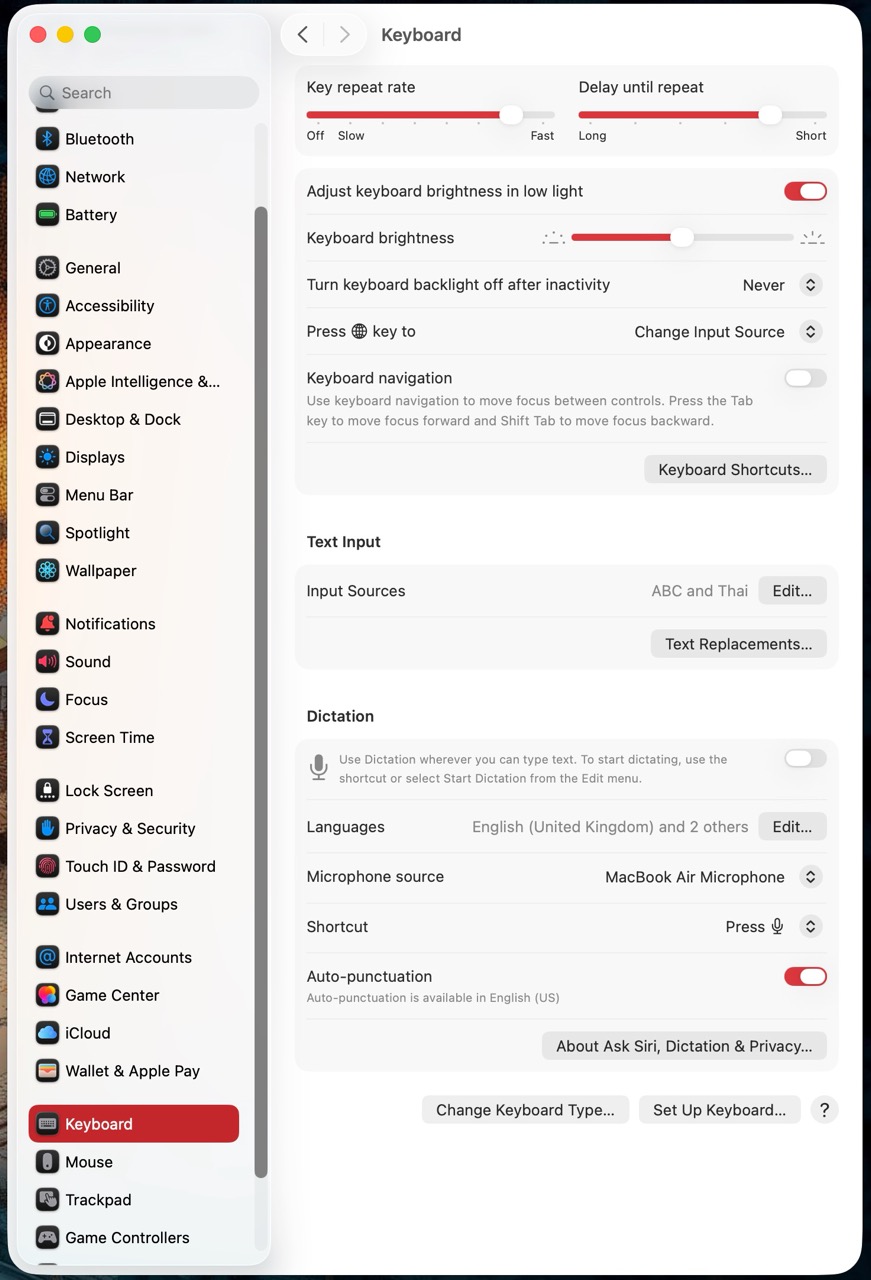Image resolution: width=871 pixels, height=1280 pixels.
Task: Click the General gear icon
Action: coord(47,268)
